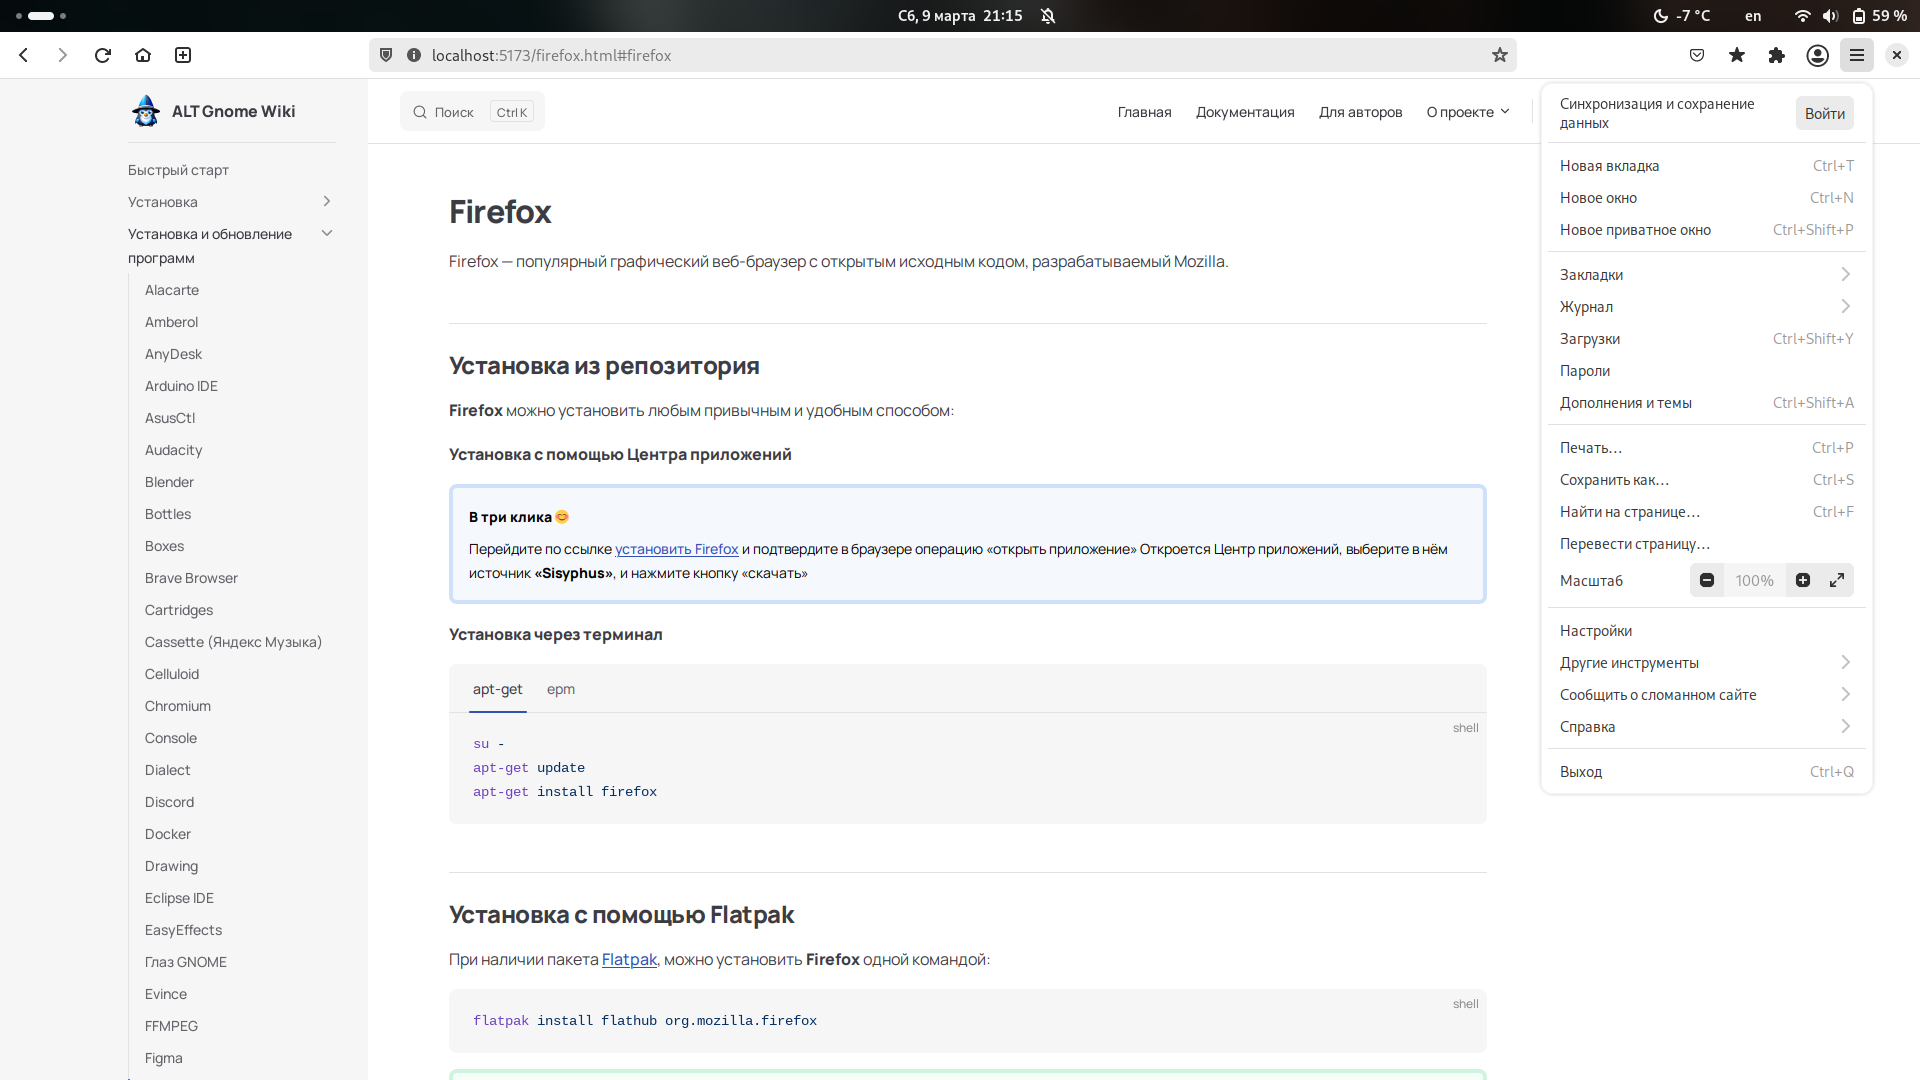1920x1080 pixels.
Task: Click the Войти login button
Action: click(x=1825, y=112)
